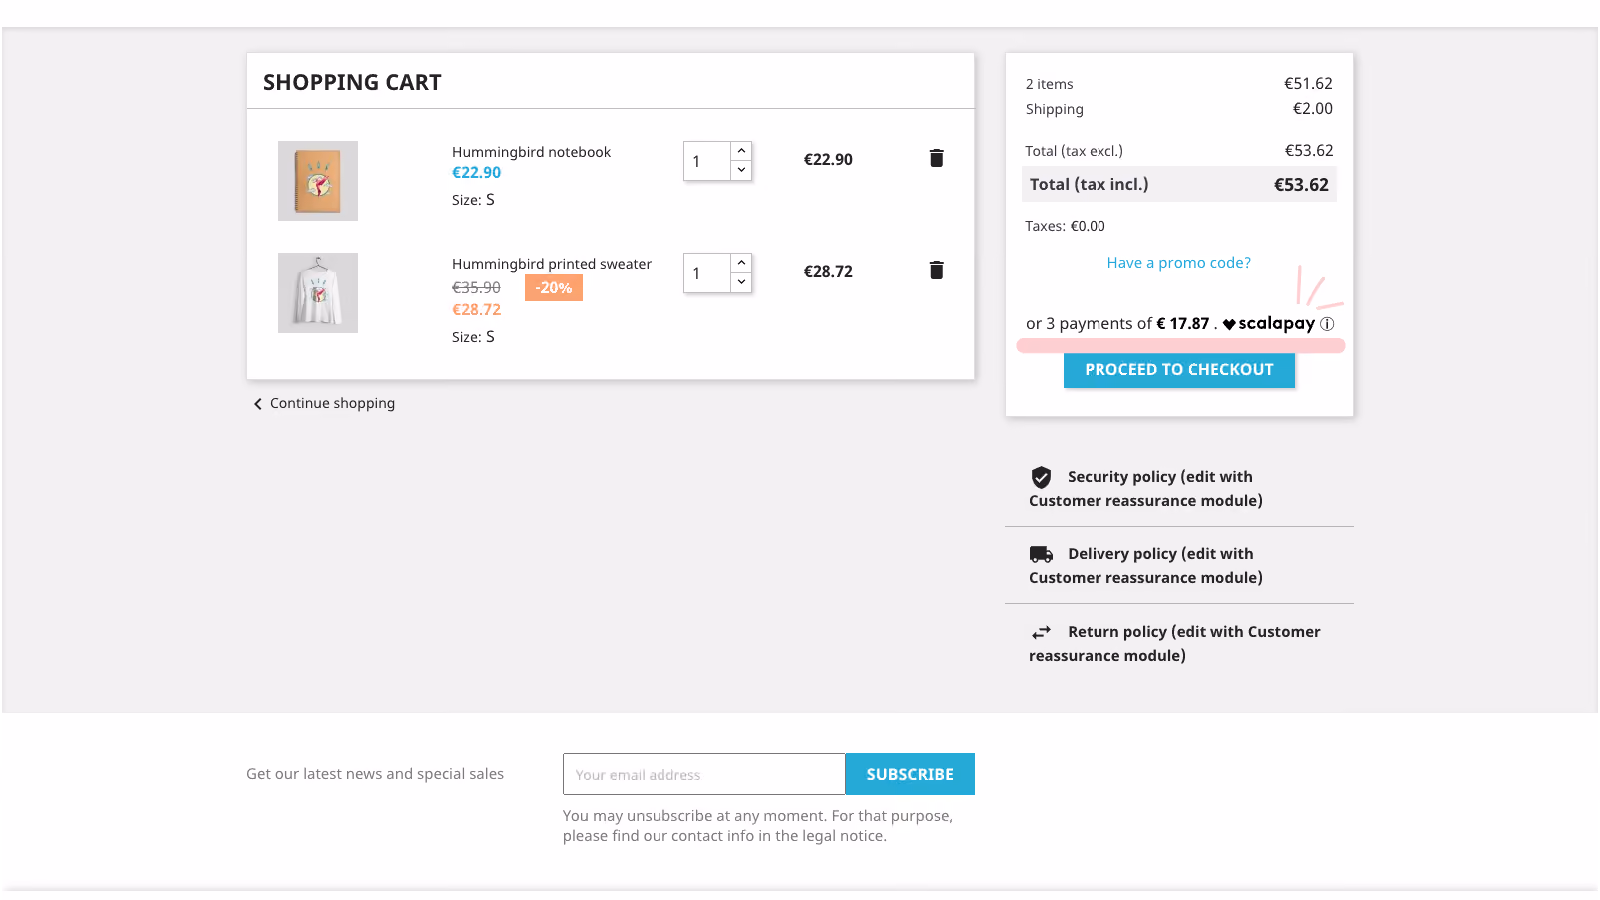Click the -20% discount badge
Viewport: 1600px width, 900px height.
554,288
